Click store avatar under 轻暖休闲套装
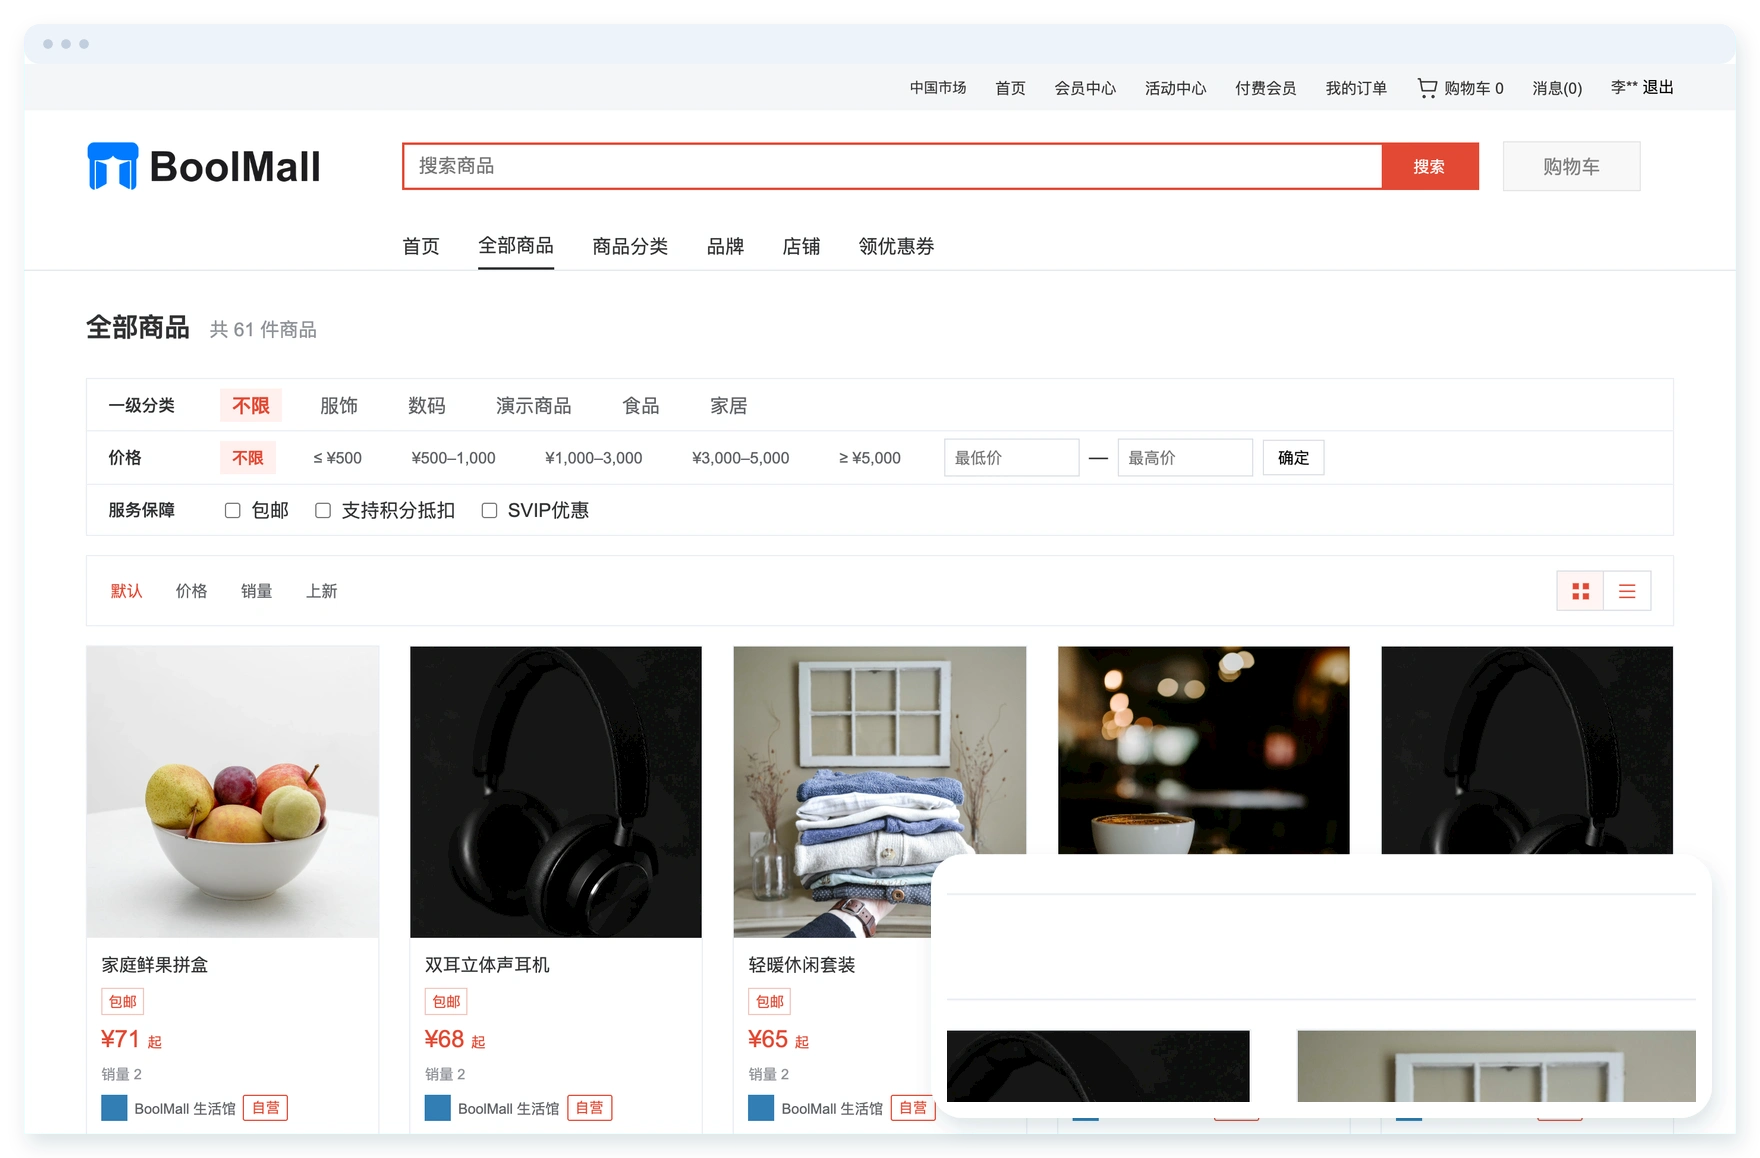Screen dimensions: 1760x1158 [x=761, y=1108]
